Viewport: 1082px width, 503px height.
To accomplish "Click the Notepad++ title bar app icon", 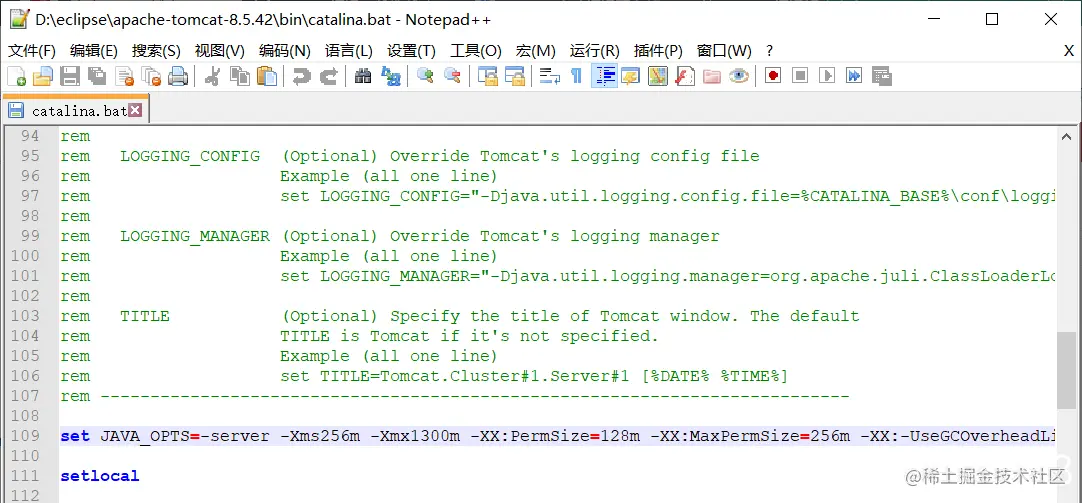I will 19,19.
